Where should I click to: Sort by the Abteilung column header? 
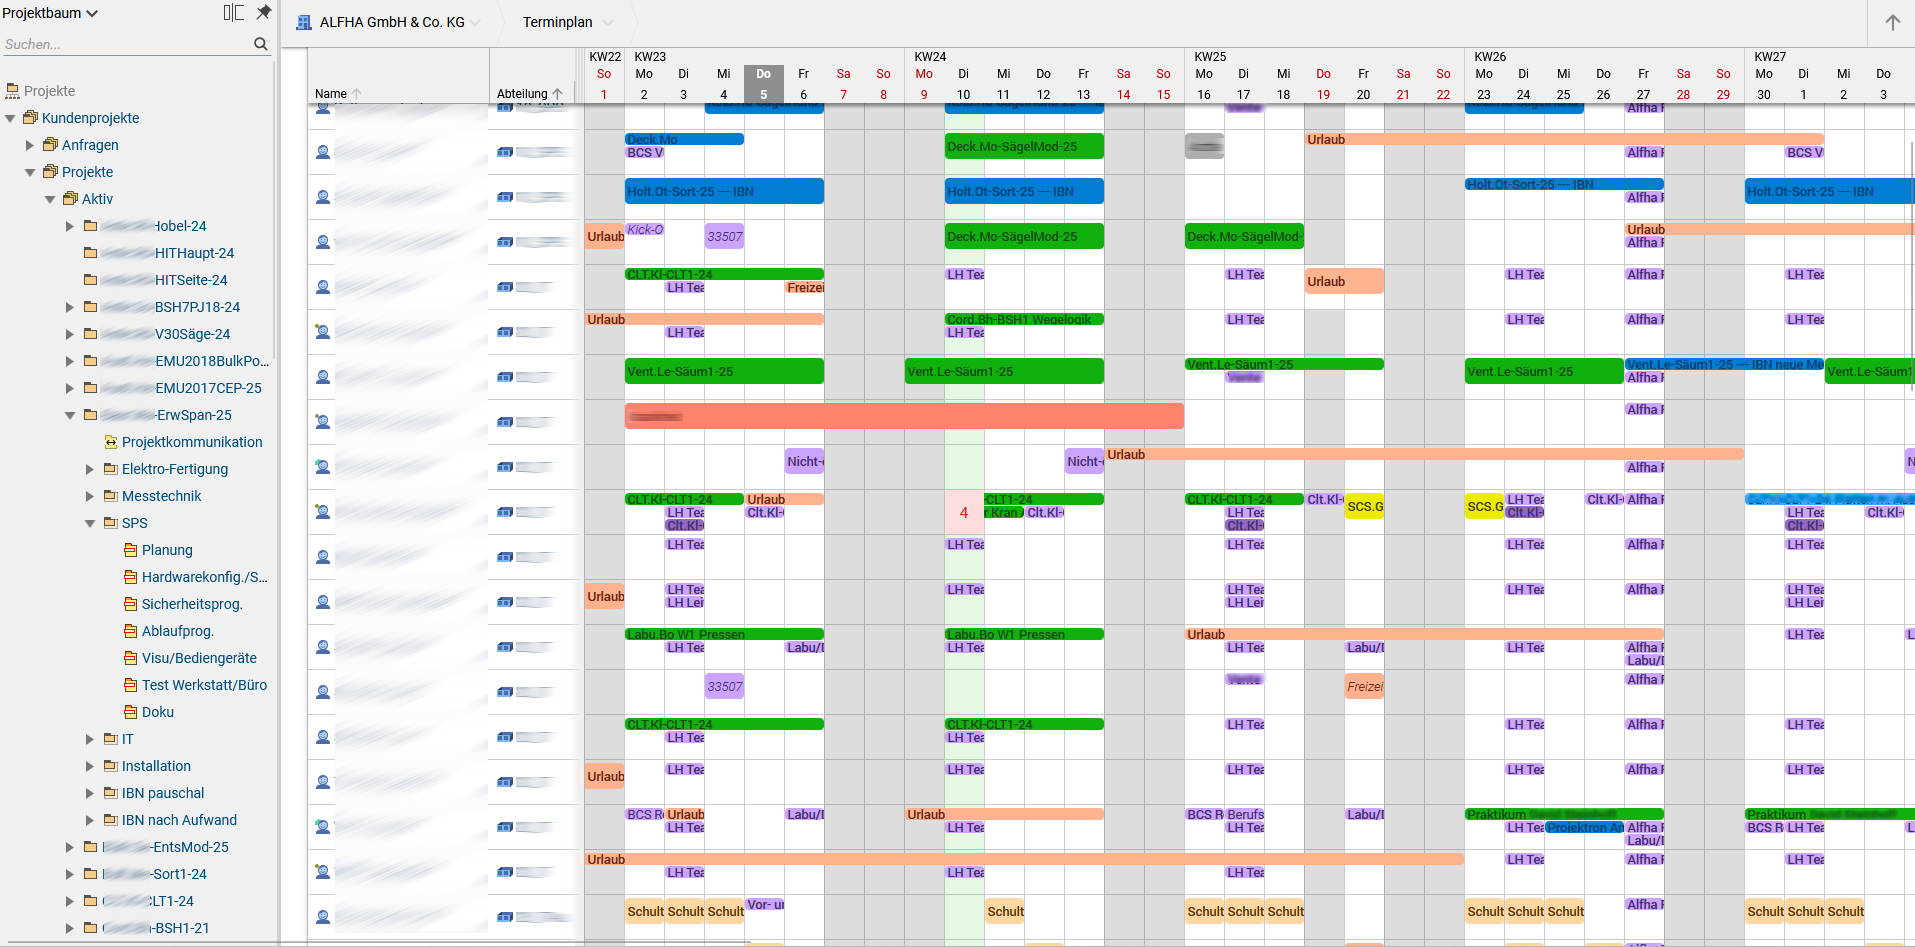(x=522, y=94)
